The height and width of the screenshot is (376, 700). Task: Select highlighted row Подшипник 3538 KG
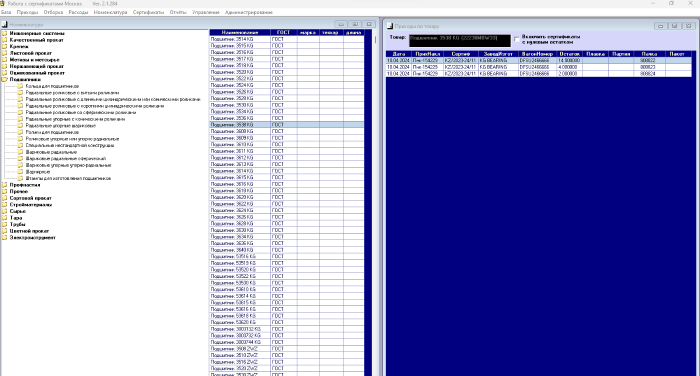pyautogui.click(x=286, y=125)
